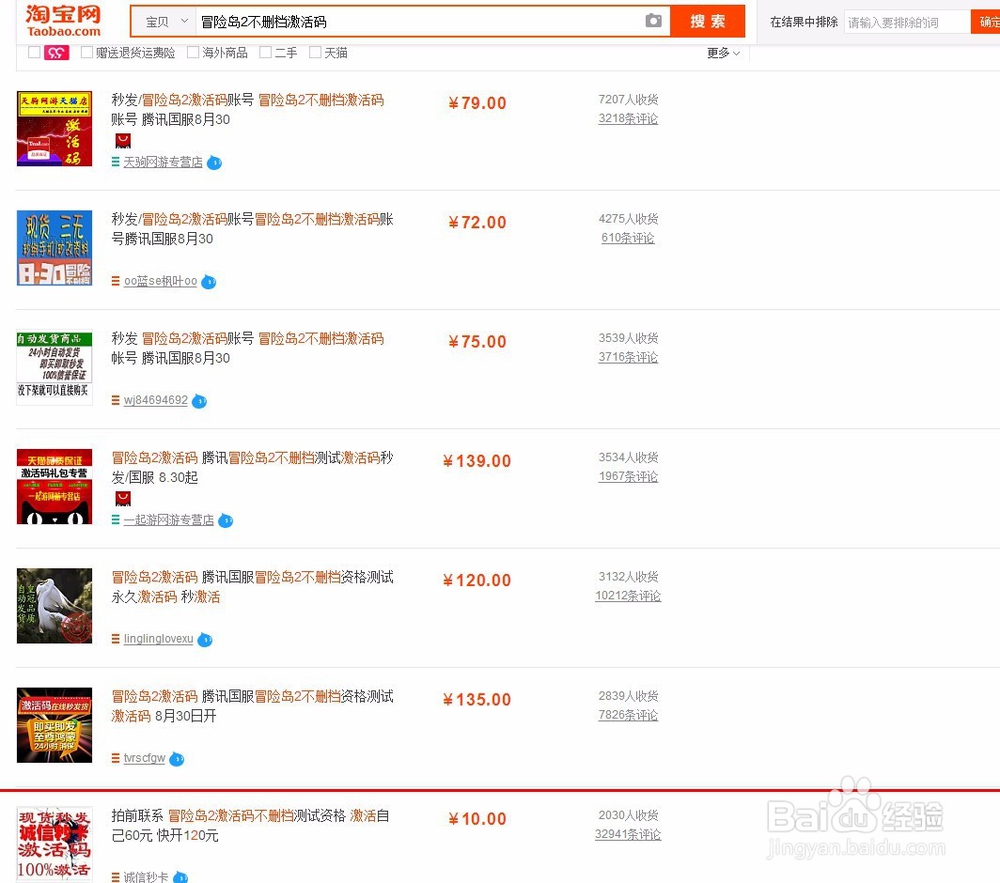Open the Taobao.com logo homepage

tap(63, 21)
